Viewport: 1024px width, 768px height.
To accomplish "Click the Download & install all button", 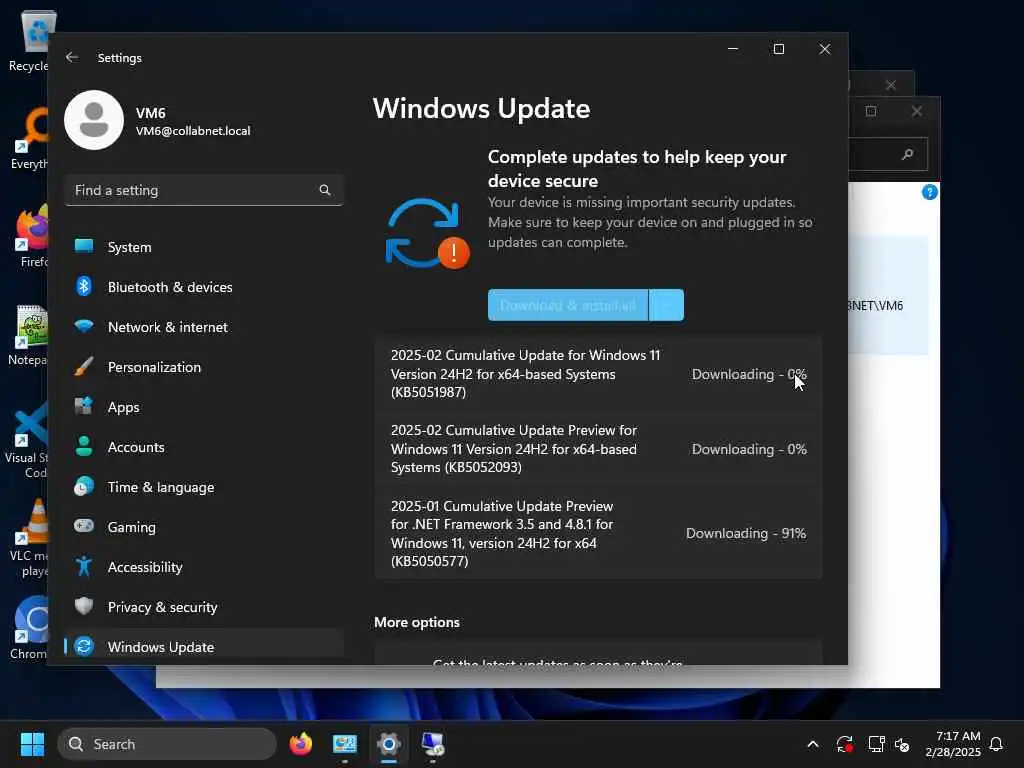I will tap(568, 305).
